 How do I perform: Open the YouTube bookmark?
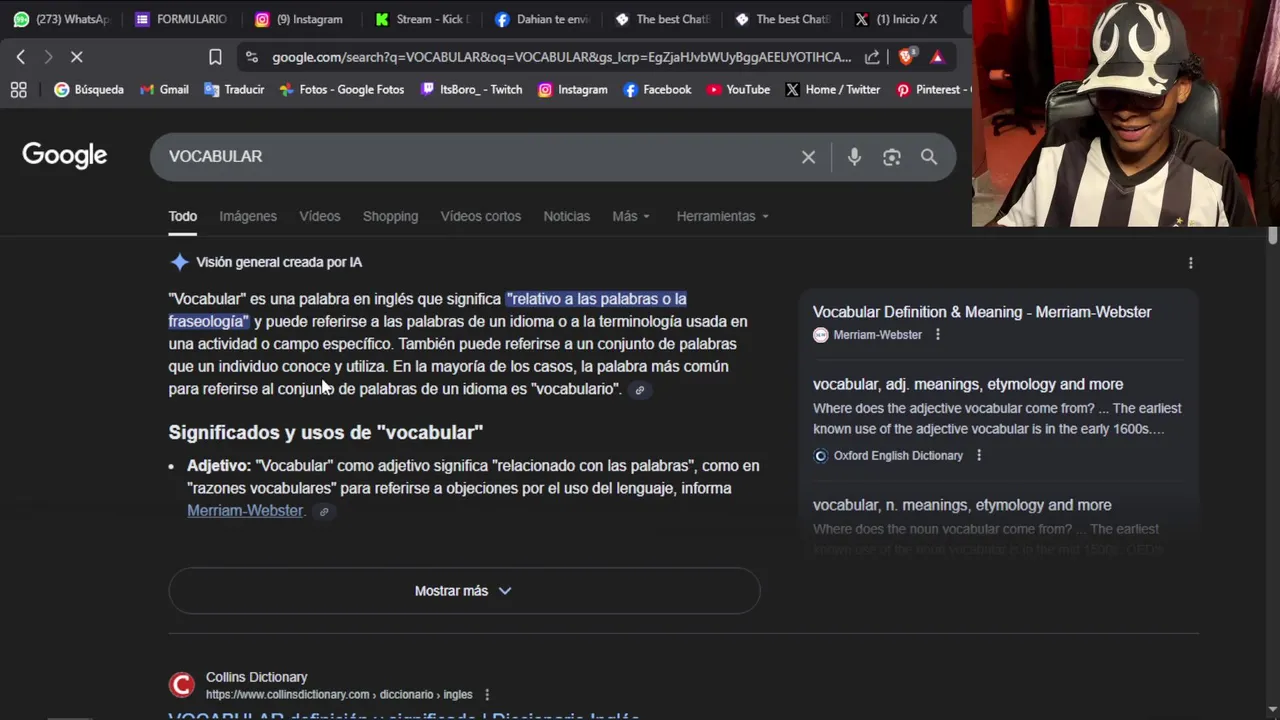pyautogui.click(x=738, y=90)
